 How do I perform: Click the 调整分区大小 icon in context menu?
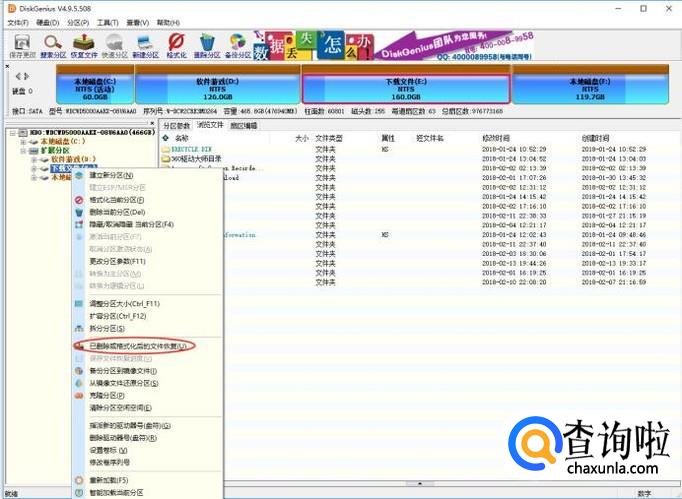click(79, 304)
